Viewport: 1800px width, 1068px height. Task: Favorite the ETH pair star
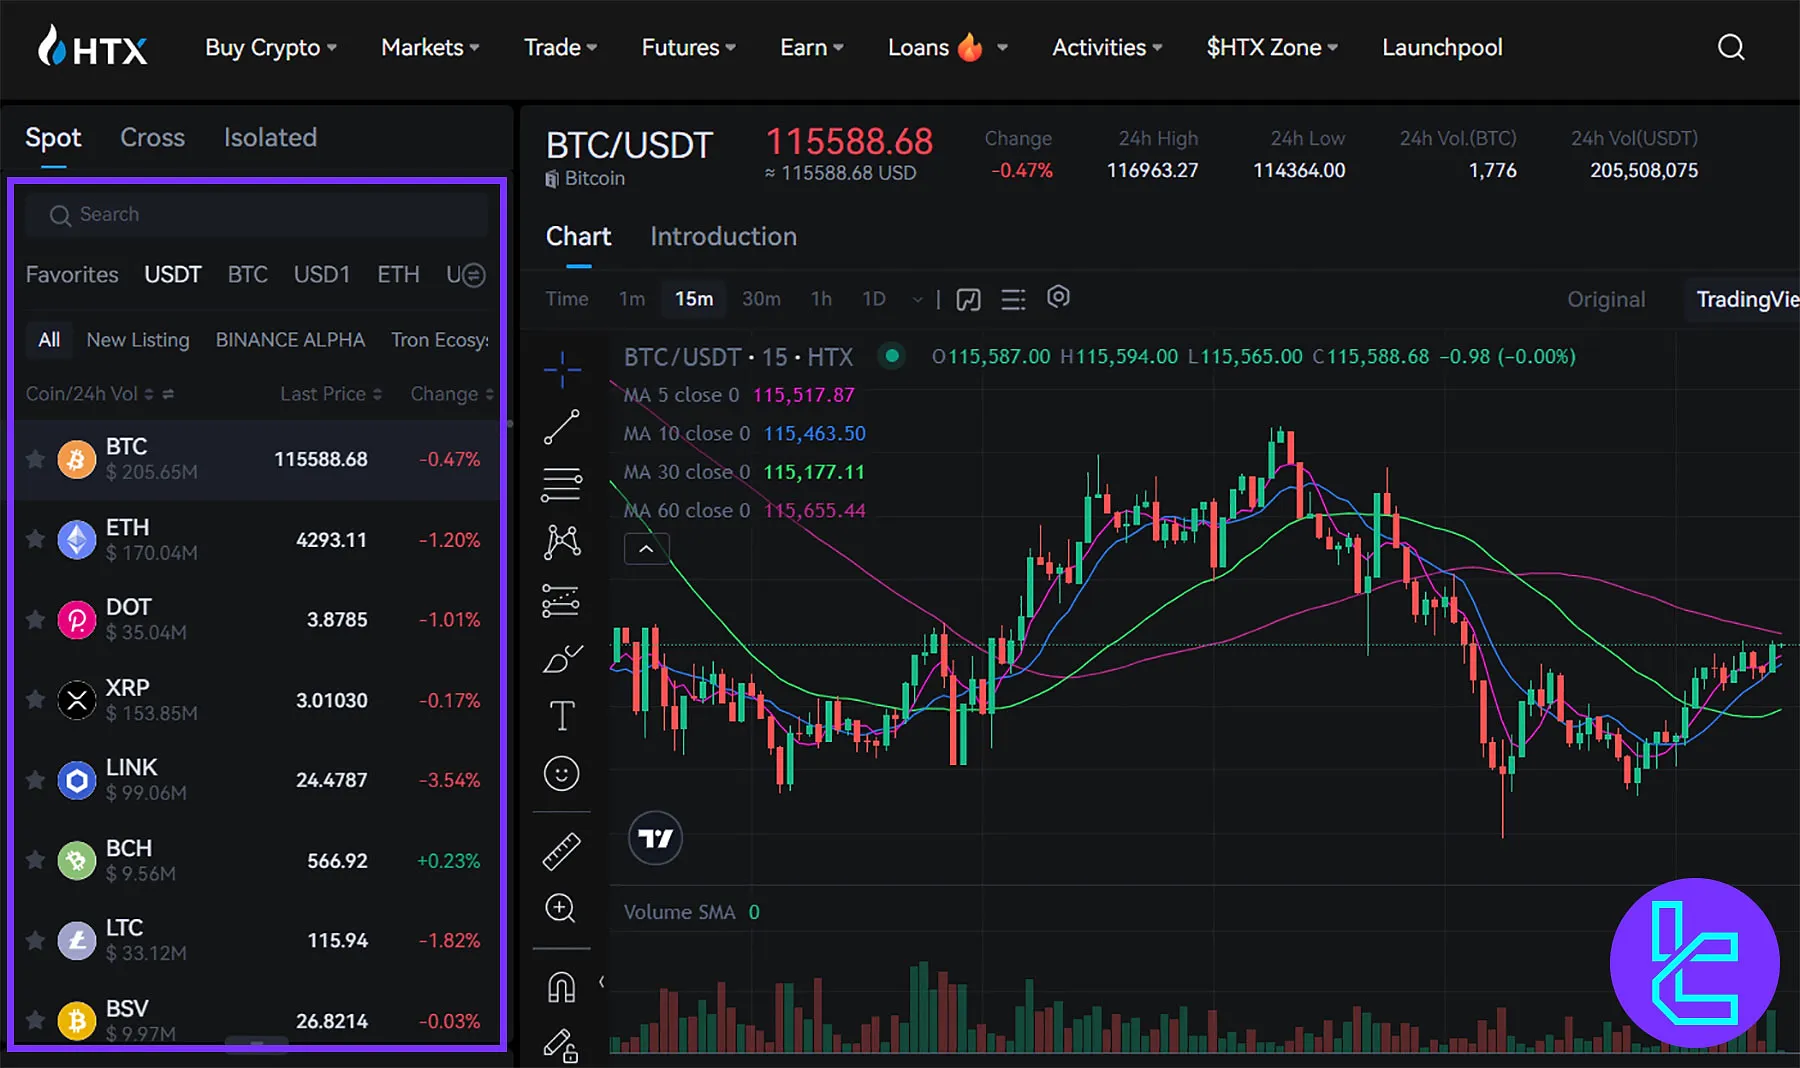35,539
